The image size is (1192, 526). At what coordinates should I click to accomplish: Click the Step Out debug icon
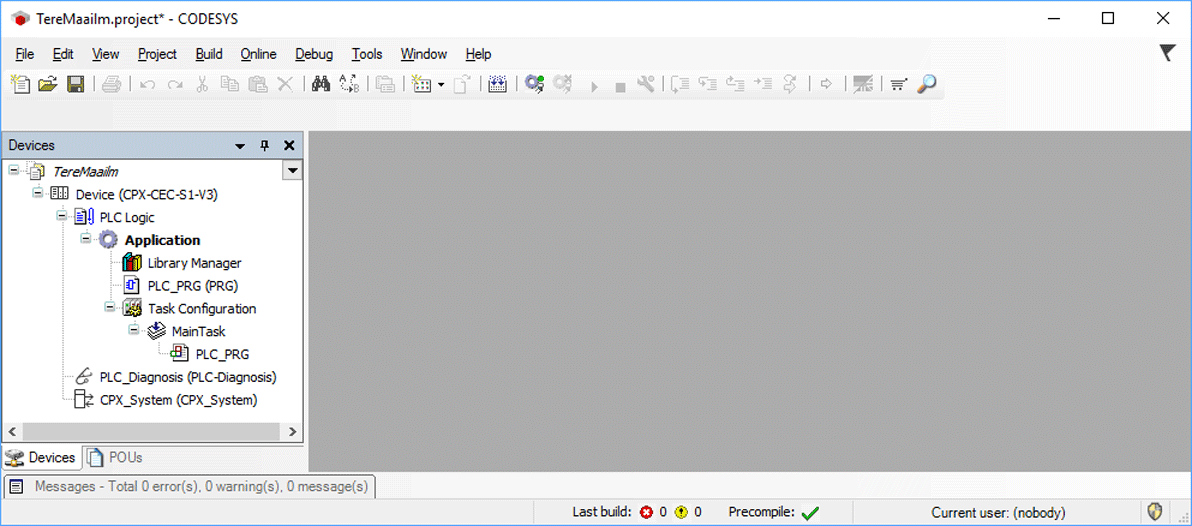(735, 84)
